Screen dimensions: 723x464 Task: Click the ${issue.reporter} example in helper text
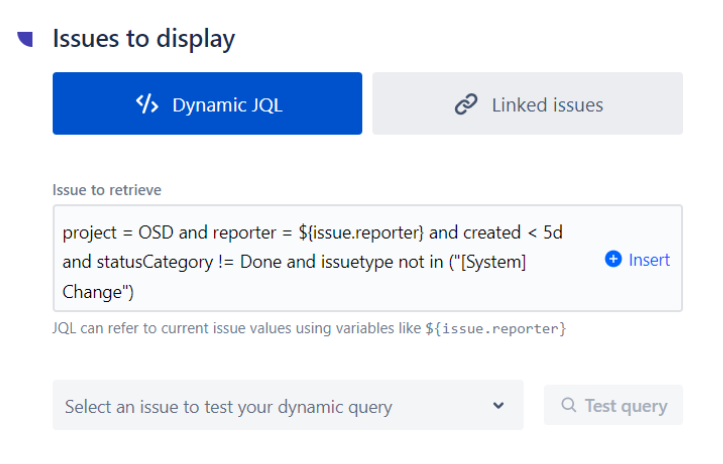point(496,328)
